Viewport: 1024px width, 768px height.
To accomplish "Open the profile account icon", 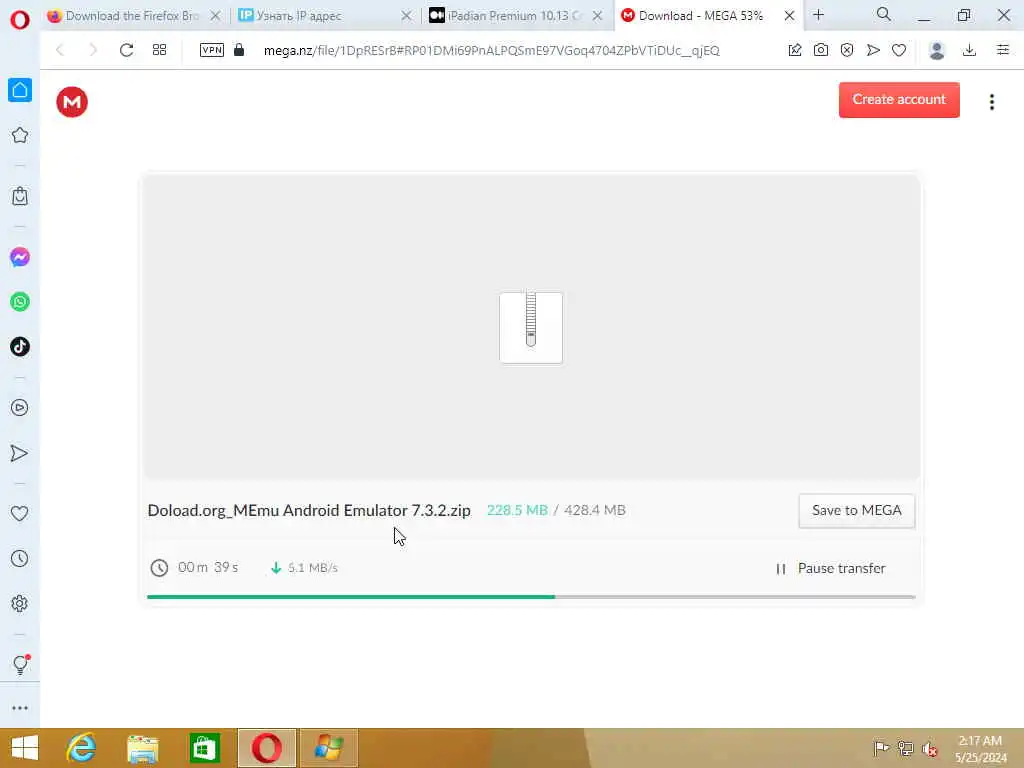I will 937,50.
